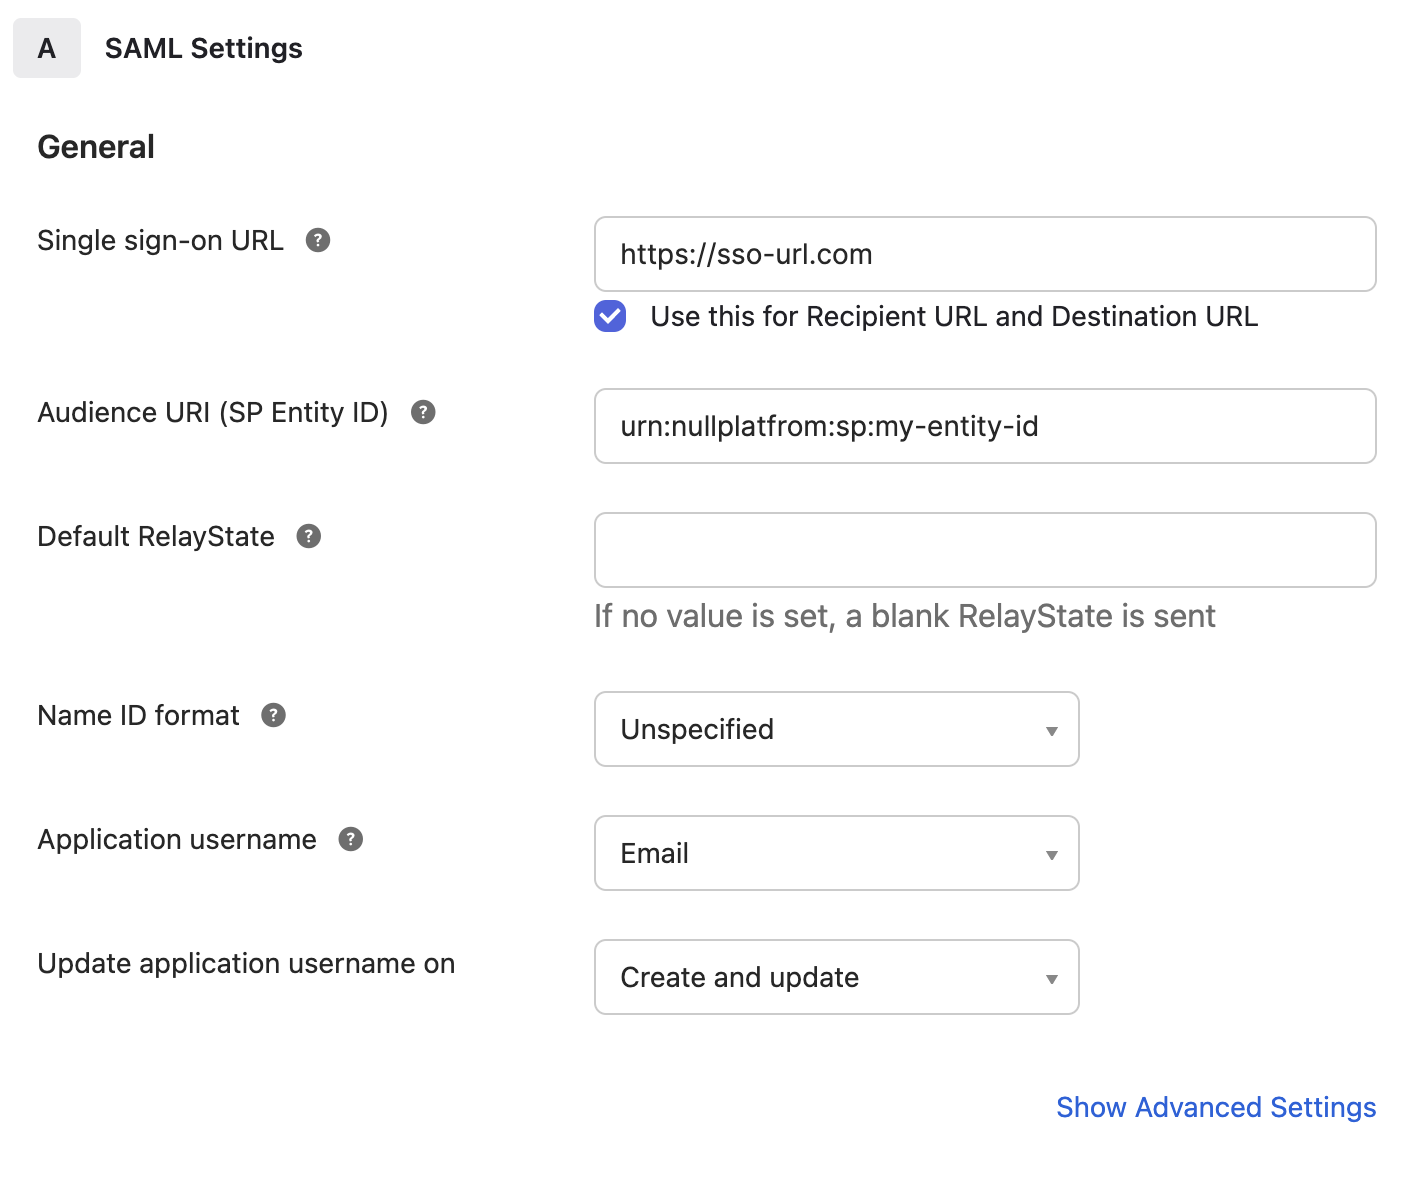Click help icon next to Single sign-on URL
This screenshot has height=1182, width=1416.
point(318,240)
